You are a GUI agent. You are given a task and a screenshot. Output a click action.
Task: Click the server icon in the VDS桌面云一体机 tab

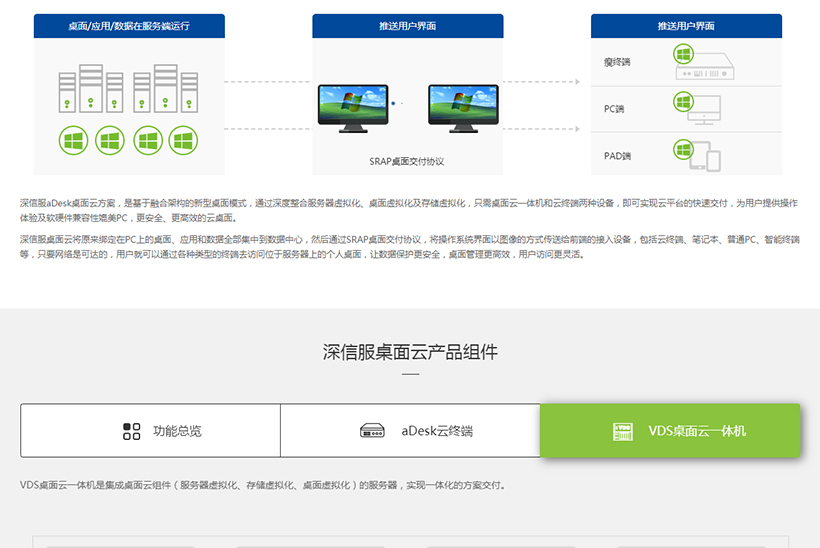(x=623, y=431)
